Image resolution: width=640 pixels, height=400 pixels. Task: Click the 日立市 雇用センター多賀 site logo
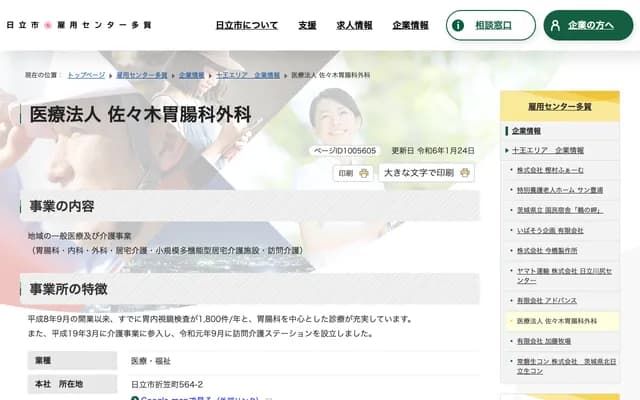(x=79, y=25)
